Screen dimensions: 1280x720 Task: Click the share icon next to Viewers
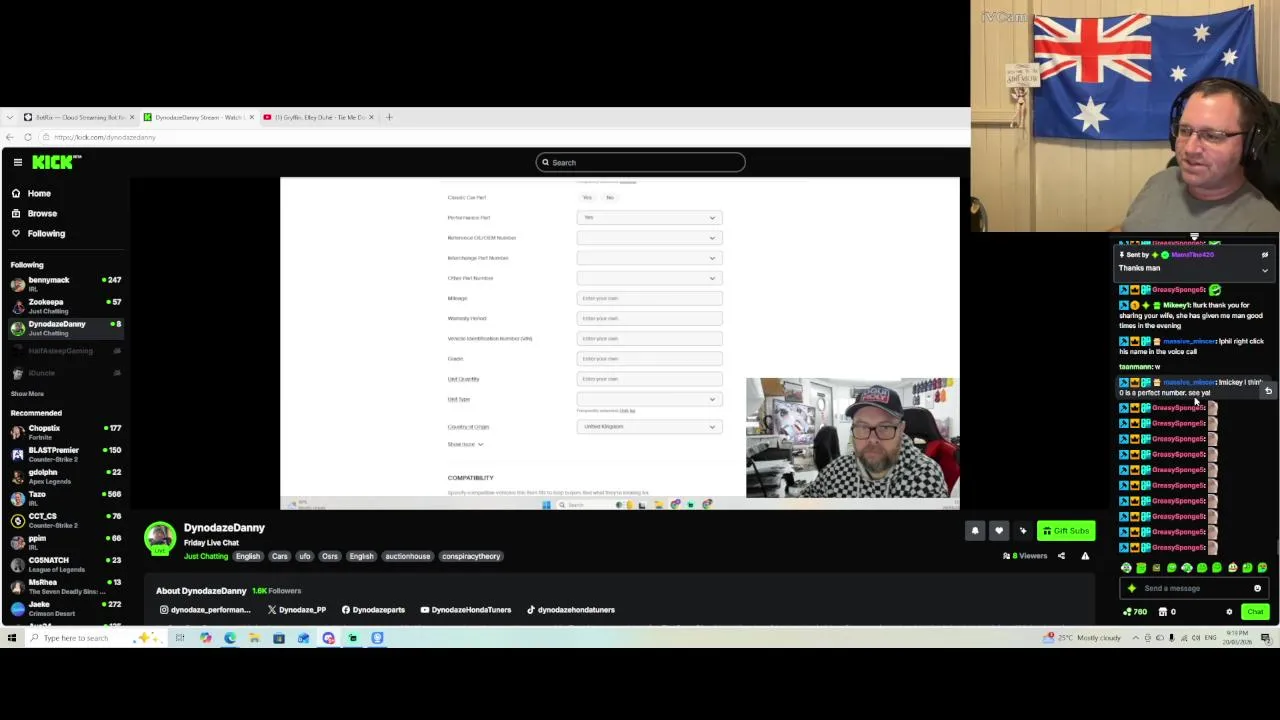pos(1061,556)
